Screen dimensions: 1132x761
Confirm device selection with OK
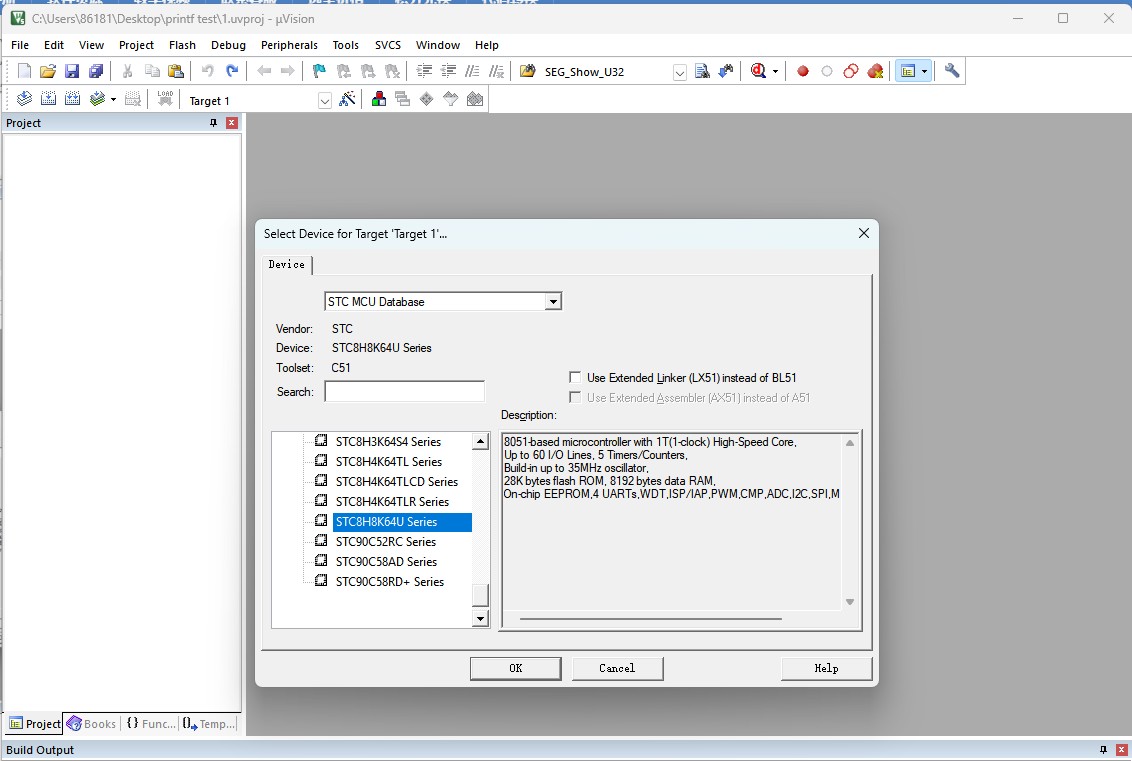[x=515, y=668]
